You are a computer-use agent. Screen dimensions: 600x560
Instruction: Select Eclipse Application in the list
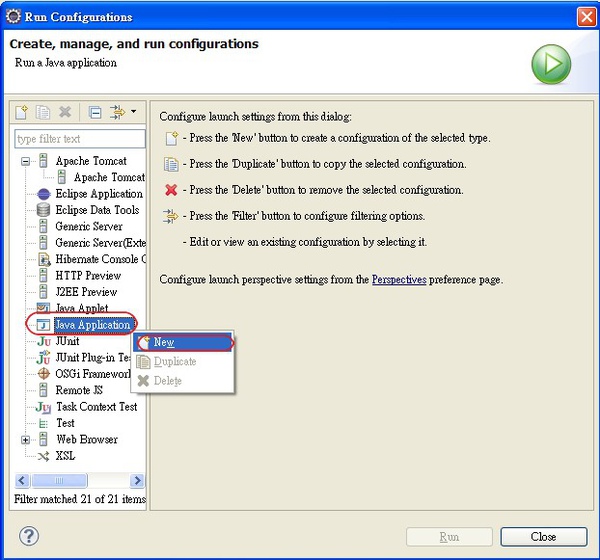[99, 194]
